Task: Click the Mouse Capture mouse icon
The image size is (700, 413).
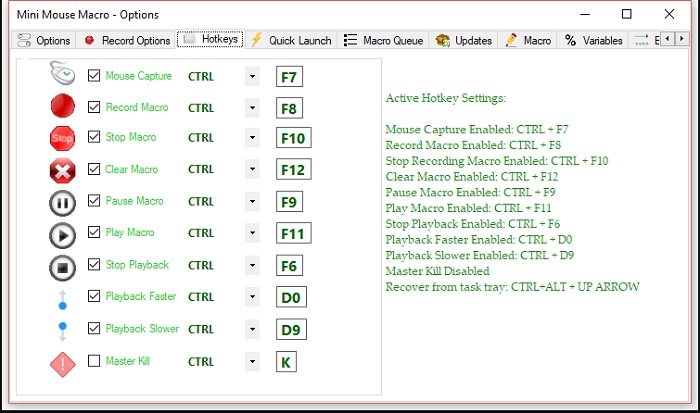Action: [x=63, y=75]
